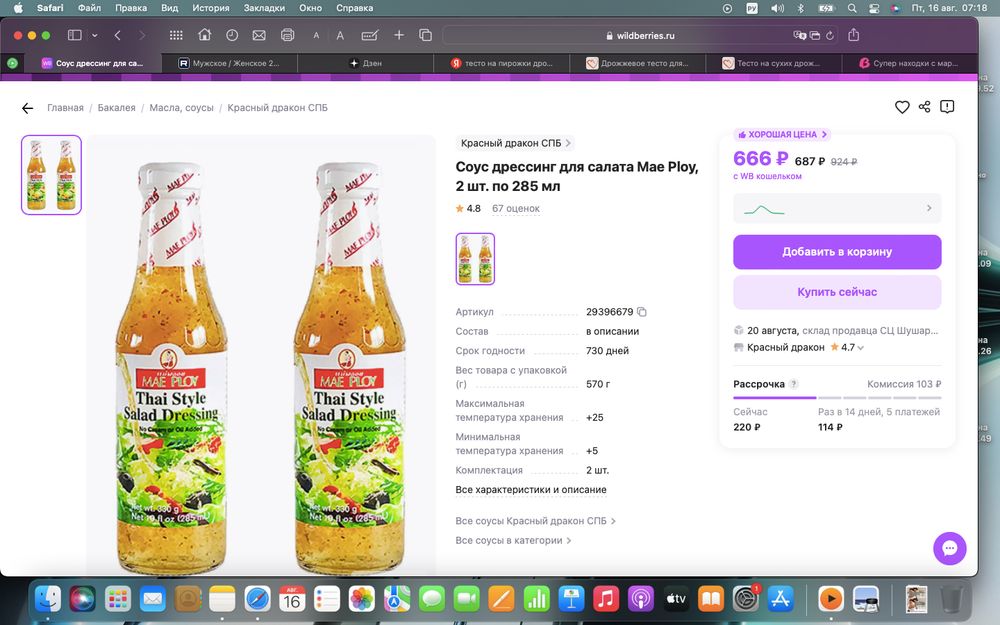Select the product variant thumbnail under rating

click(475, 259)
